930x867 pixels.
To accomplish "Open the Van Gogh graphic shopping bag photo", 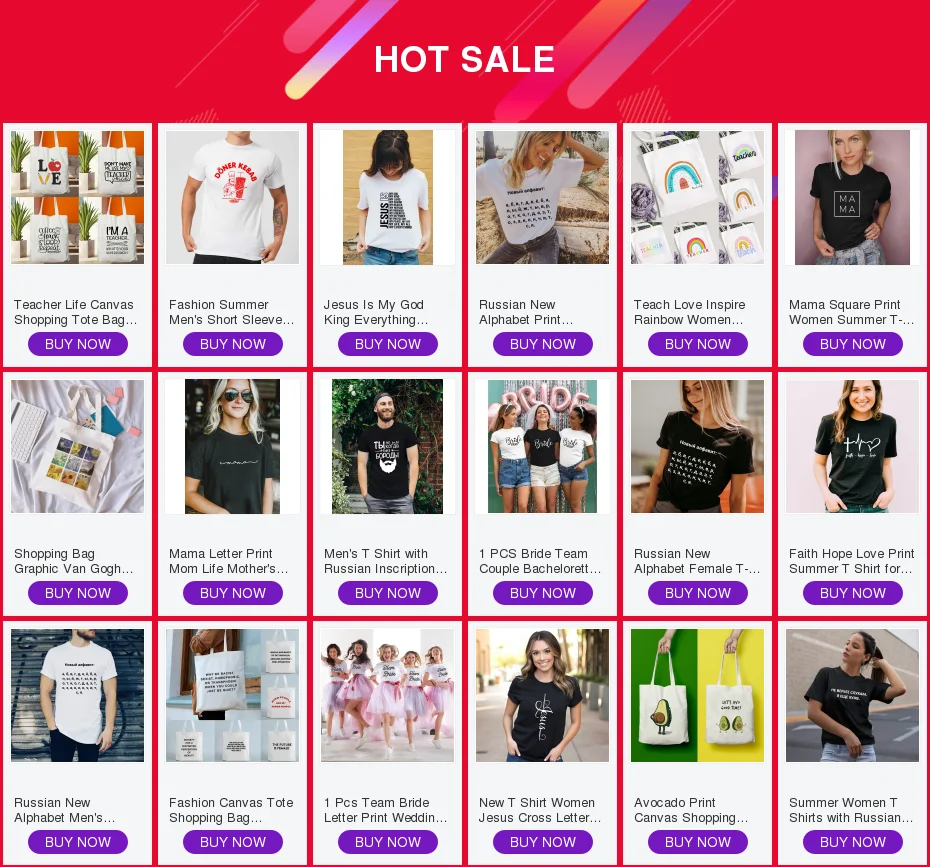I will [x=78, y=447].
